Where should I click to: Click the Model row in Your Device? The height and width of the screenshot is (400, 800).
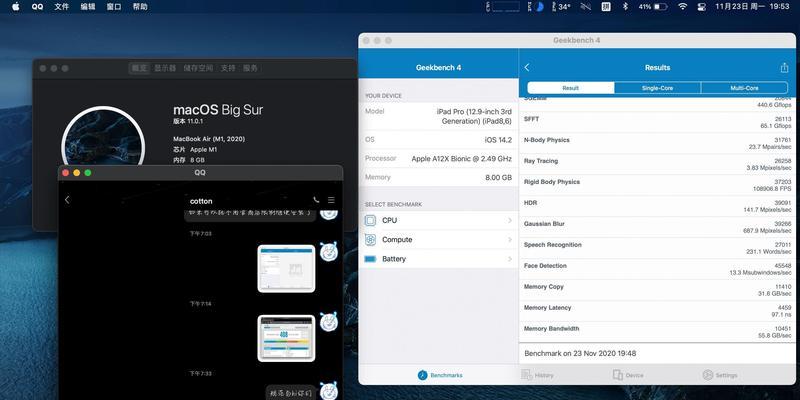438,116
